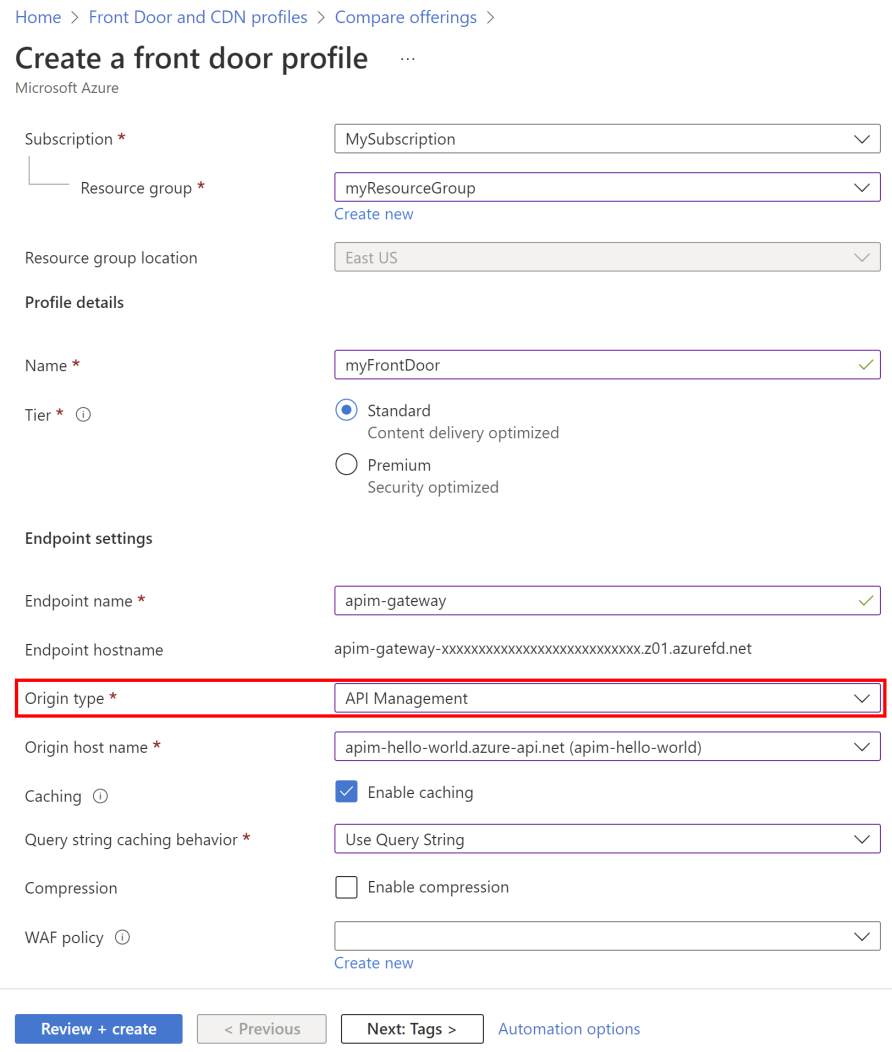
Task: Check the Enable compression checkbox
Action: pos(346,887)
